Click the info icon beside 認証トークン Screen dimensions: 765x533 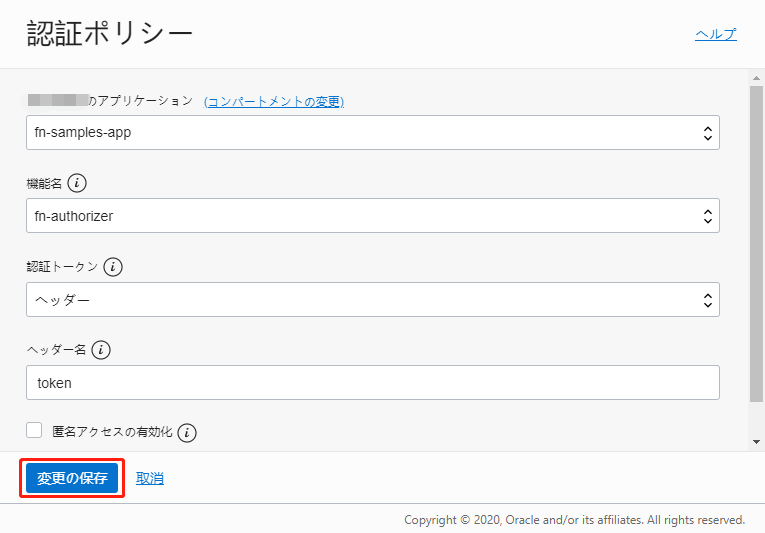tap(113, 267)
